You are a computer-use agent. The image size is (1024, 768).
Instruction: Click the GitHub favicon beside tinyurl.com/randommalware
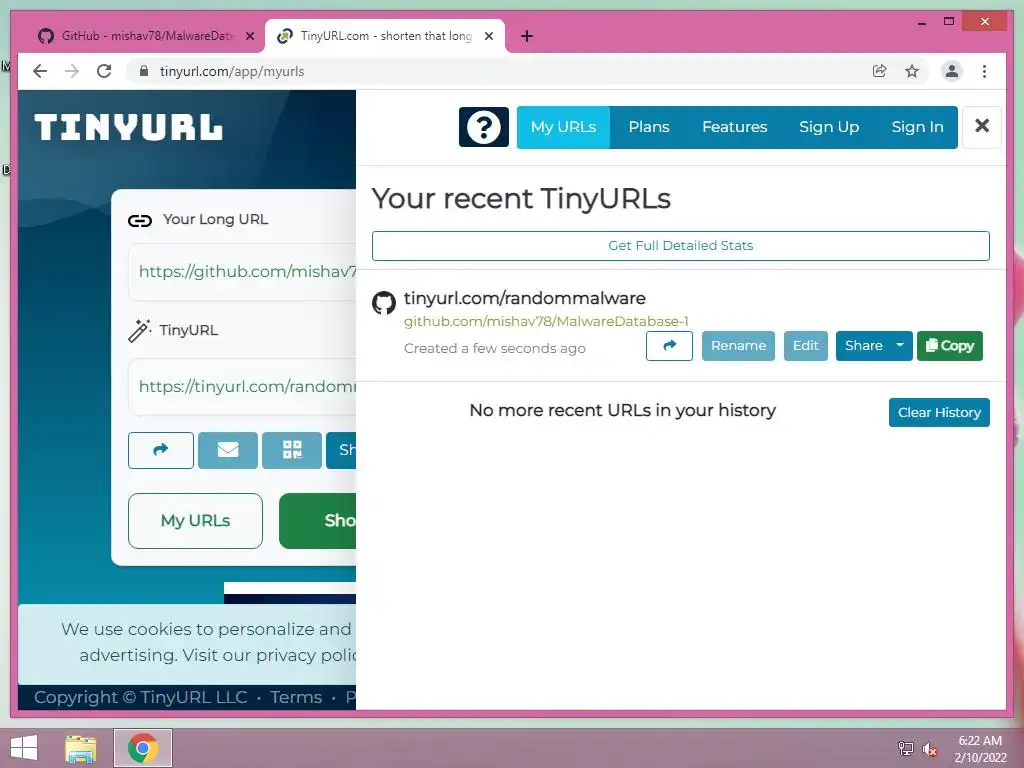384,303
